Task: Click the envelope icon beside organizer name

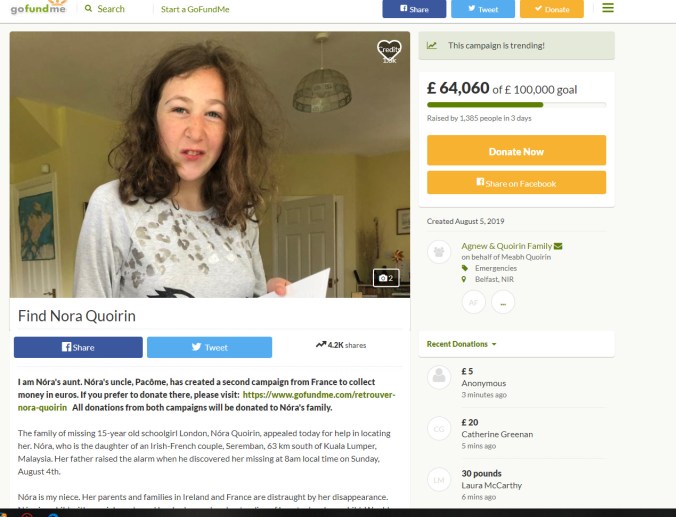Action: pos(558,246)
